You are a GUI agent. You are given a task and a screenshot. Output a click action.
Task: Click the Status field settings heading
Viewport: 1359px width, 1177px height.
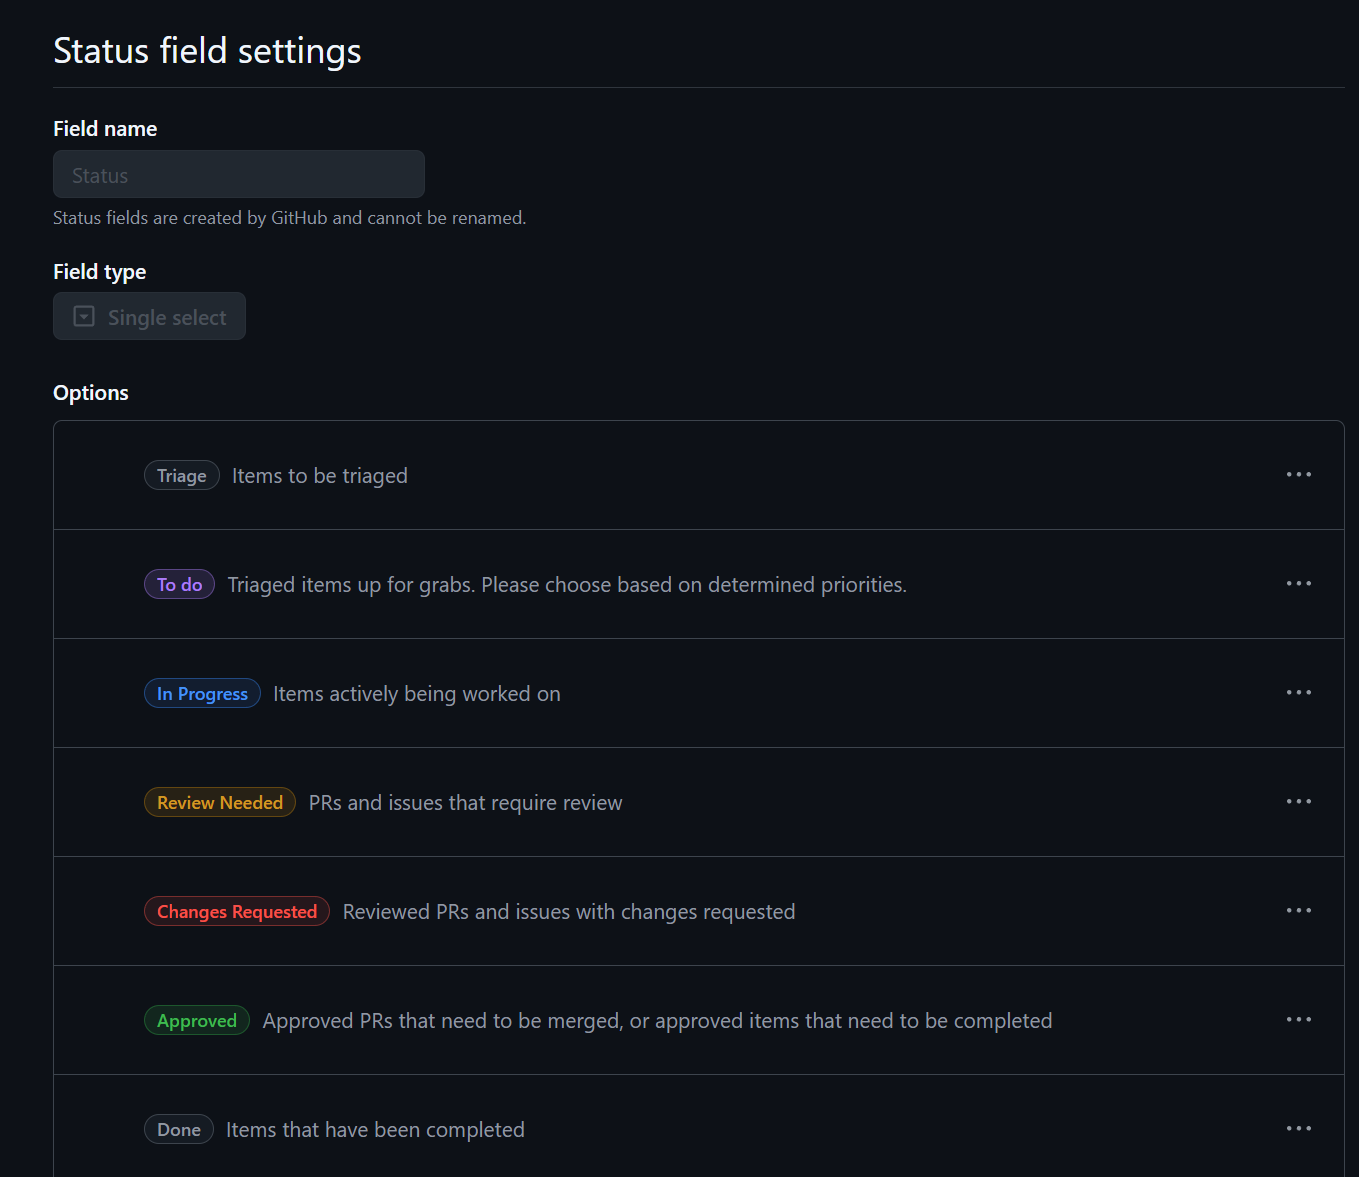click(207, 51)
